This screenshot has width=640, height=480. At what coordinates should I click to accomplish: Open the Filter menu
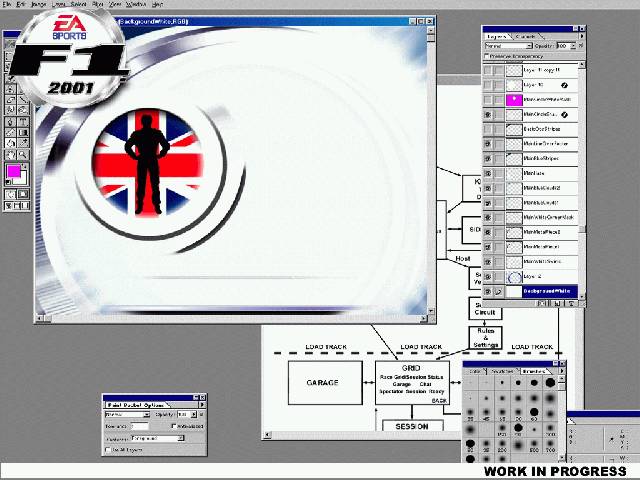point(98,4)
